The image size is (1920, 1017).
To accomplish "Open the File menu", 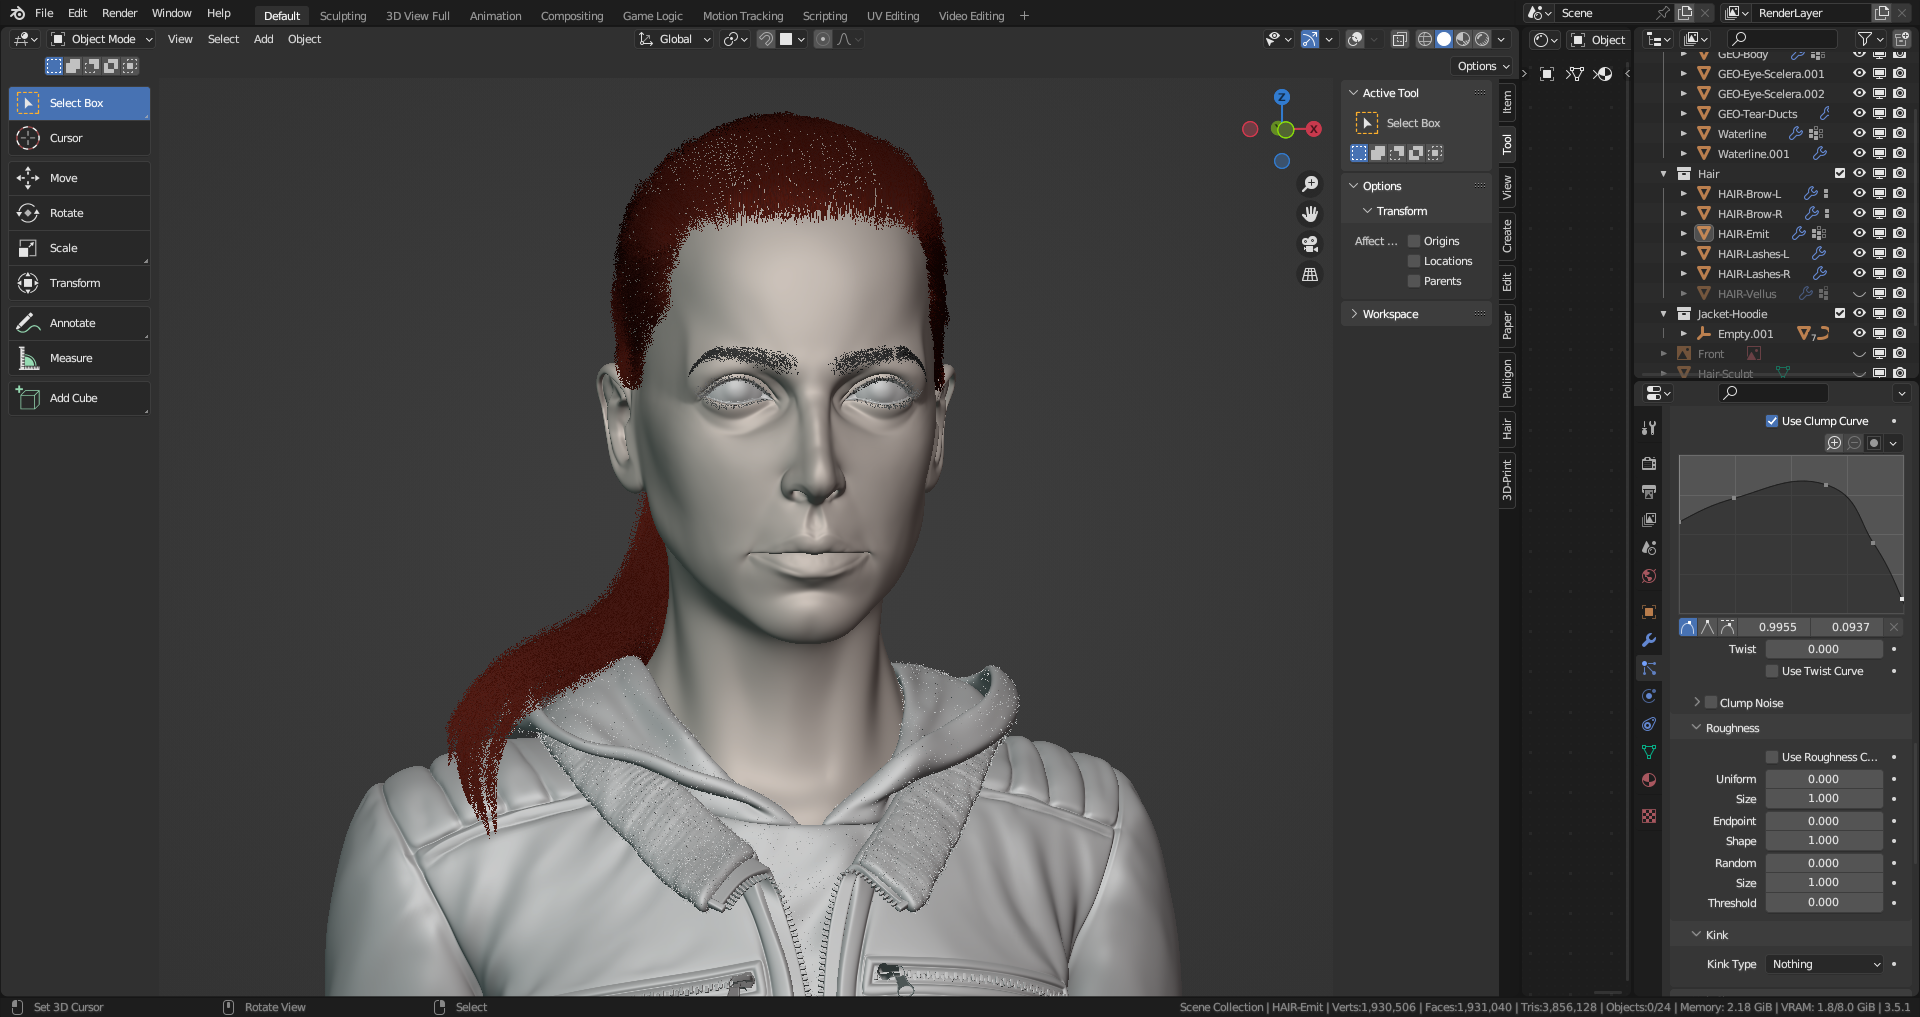I will click(44, 13).
